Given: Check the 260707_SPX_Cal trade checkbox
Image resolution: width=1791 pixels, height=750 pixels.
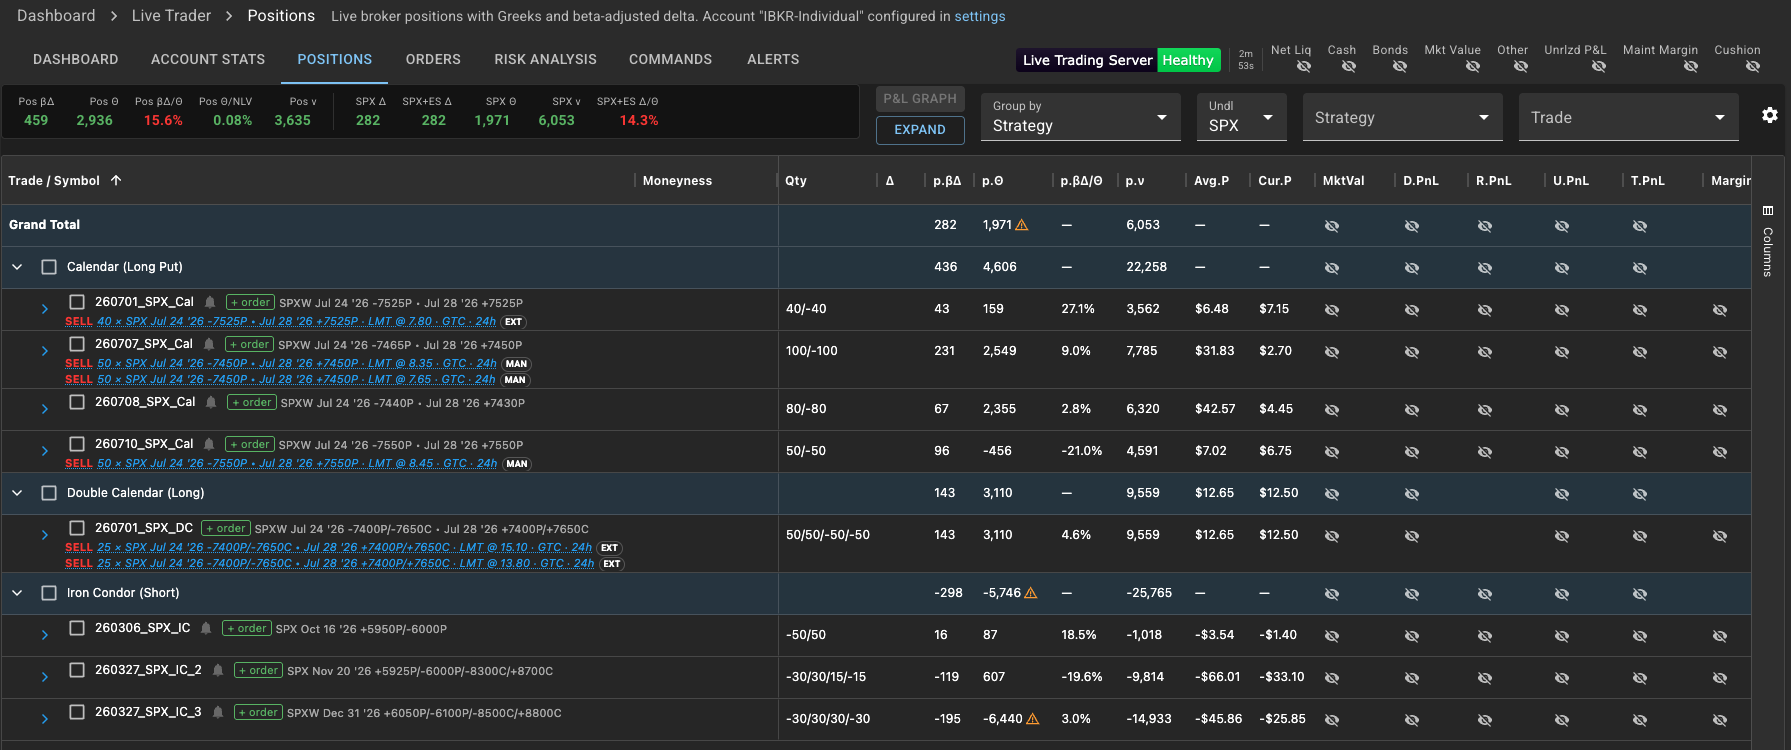Looking at the screenshot, I should [77, 344].
